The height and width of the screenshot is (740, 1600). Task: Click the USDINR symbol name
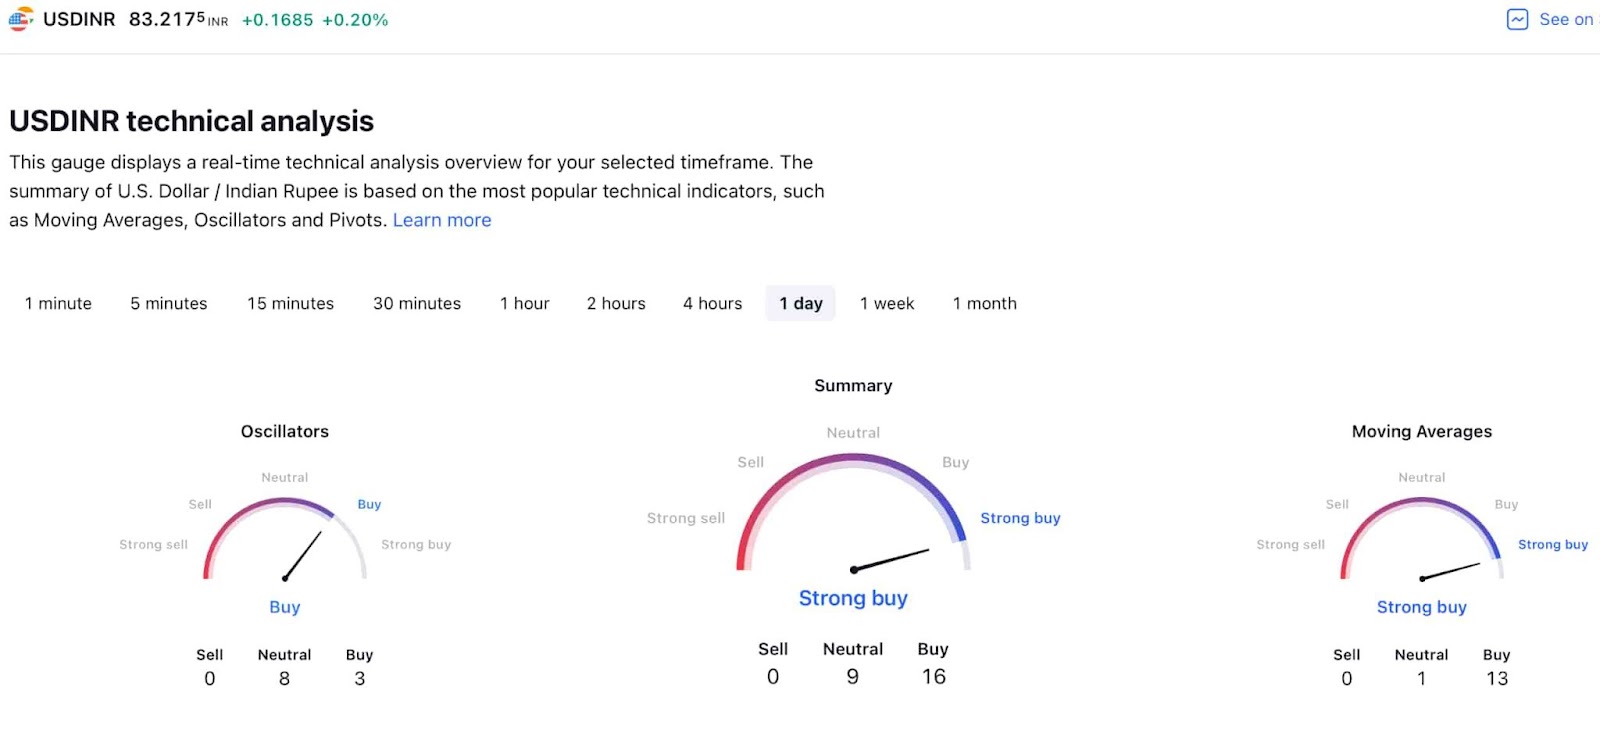pos(79,19)
